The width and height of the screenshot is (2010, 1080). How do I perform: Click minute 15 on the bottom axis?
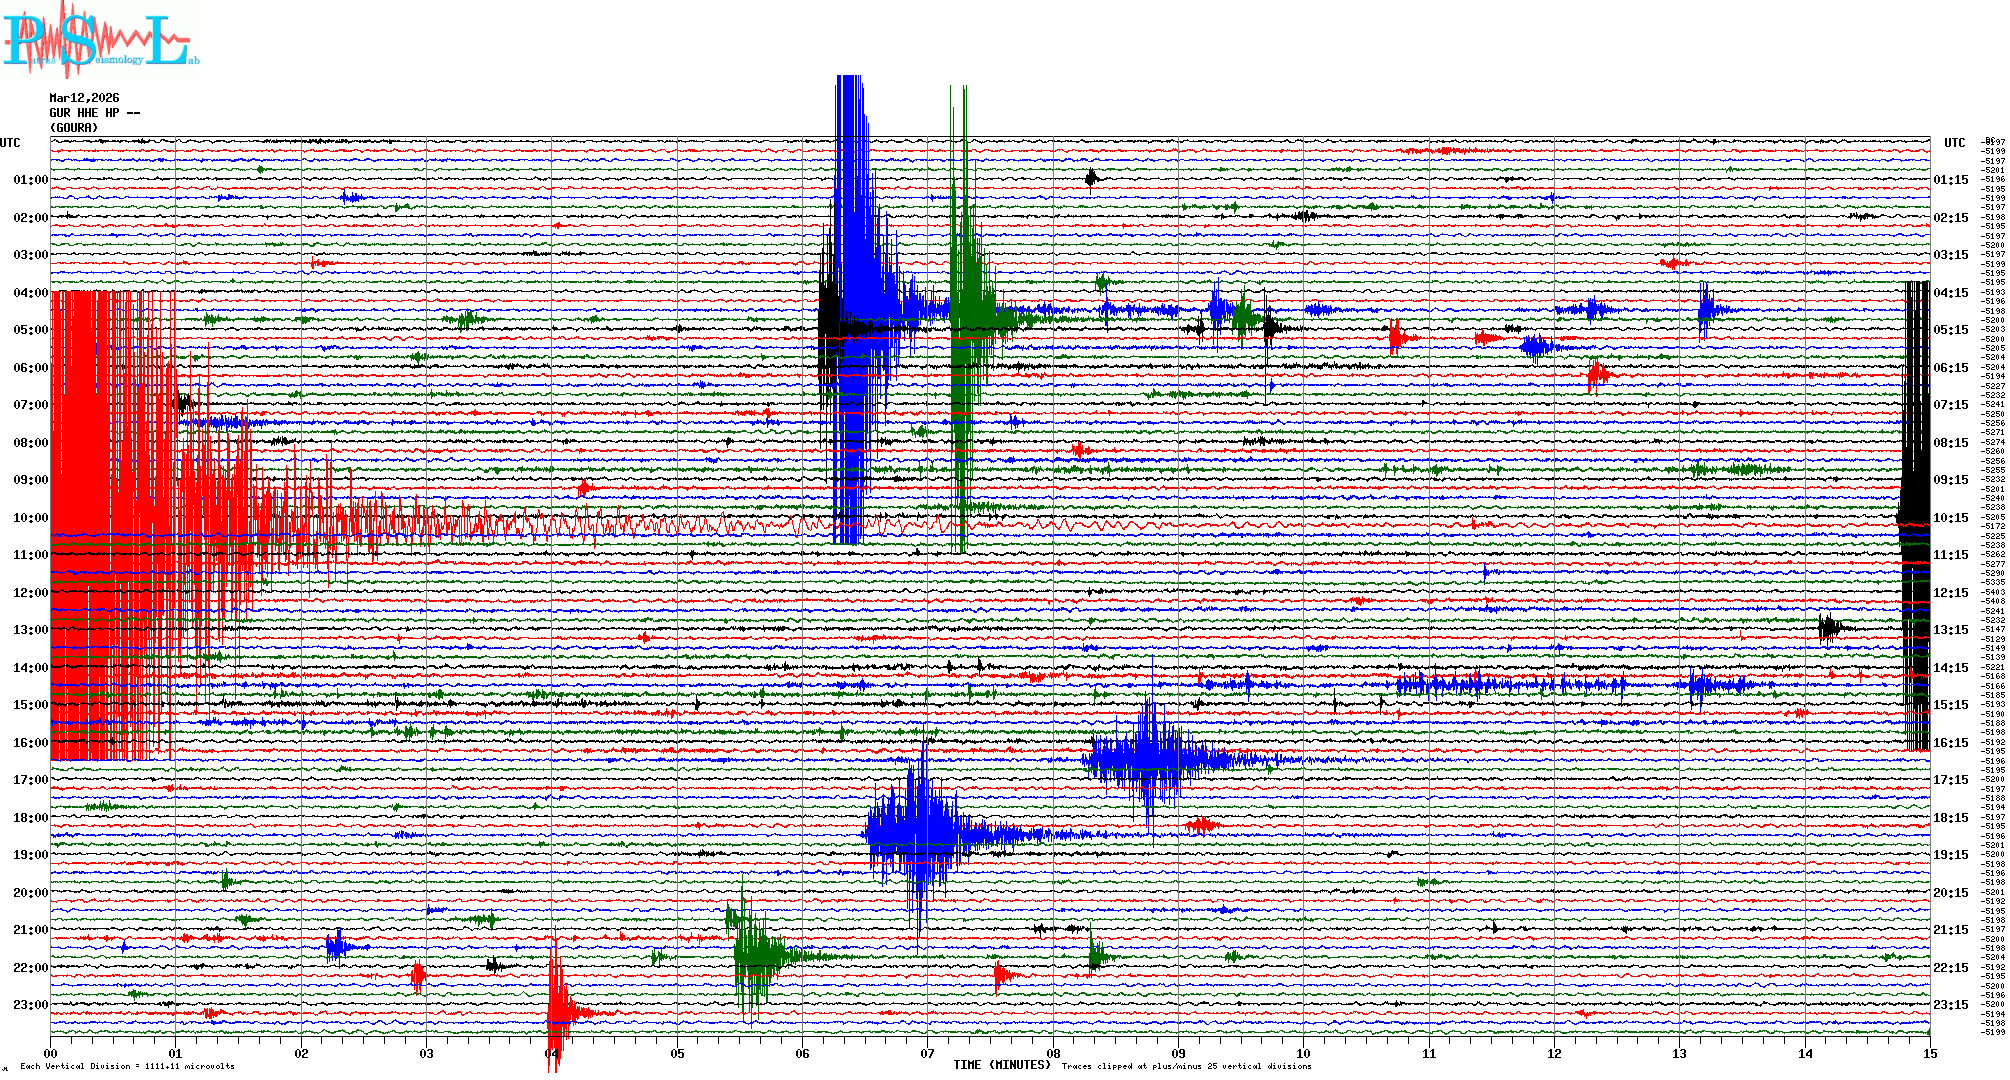point(1930,1053)
